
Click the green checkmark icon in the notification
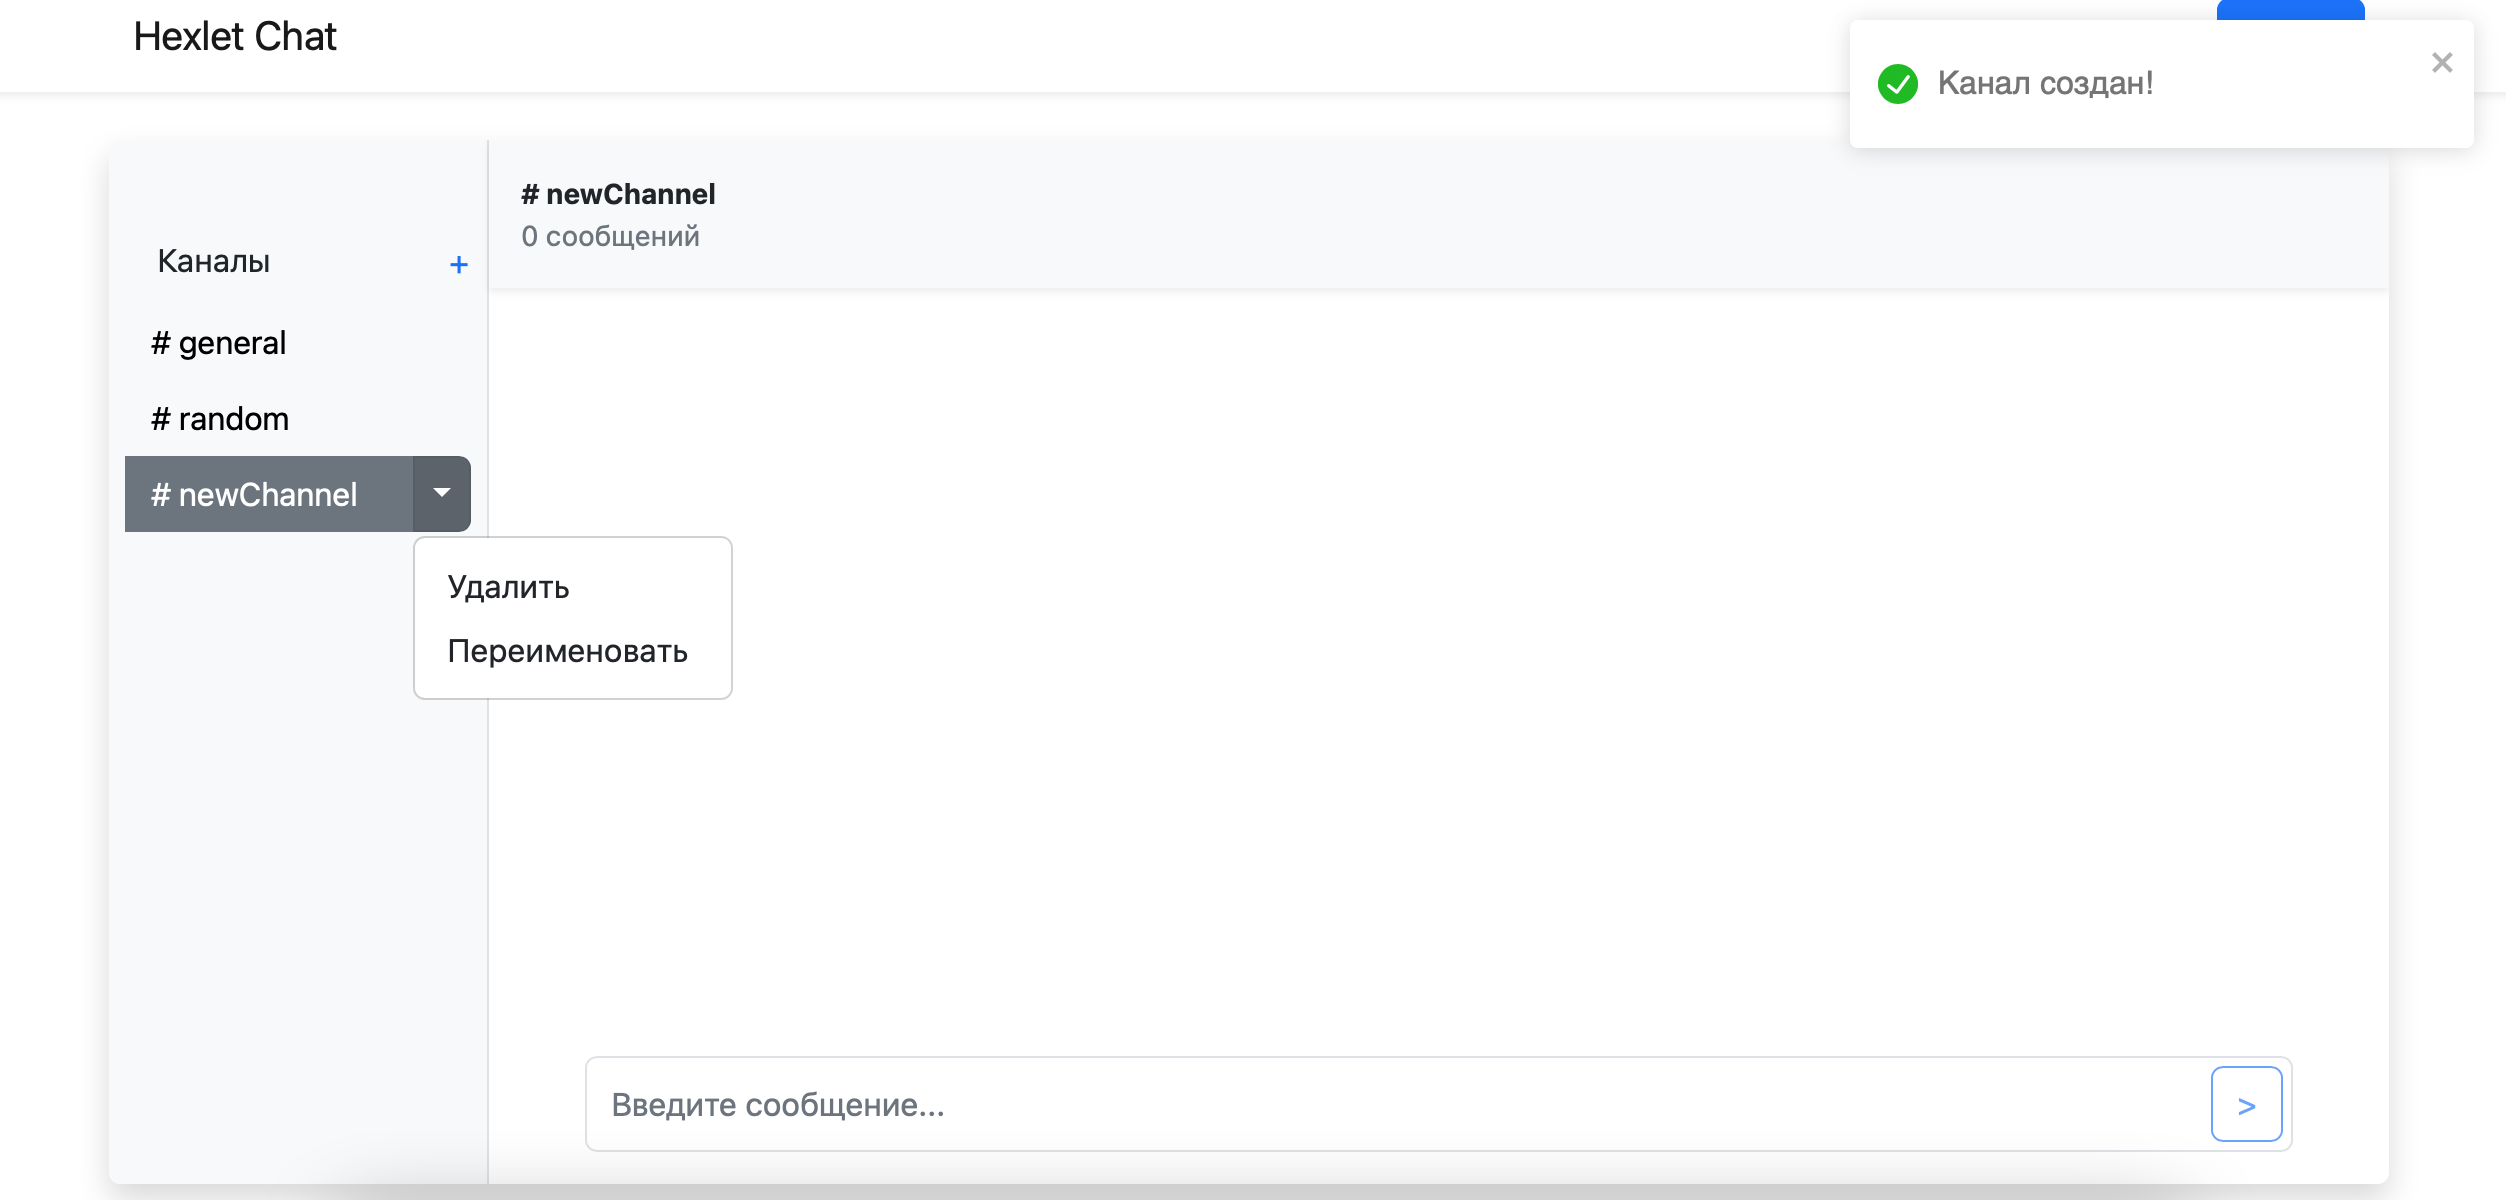[x=1899, y=84]
